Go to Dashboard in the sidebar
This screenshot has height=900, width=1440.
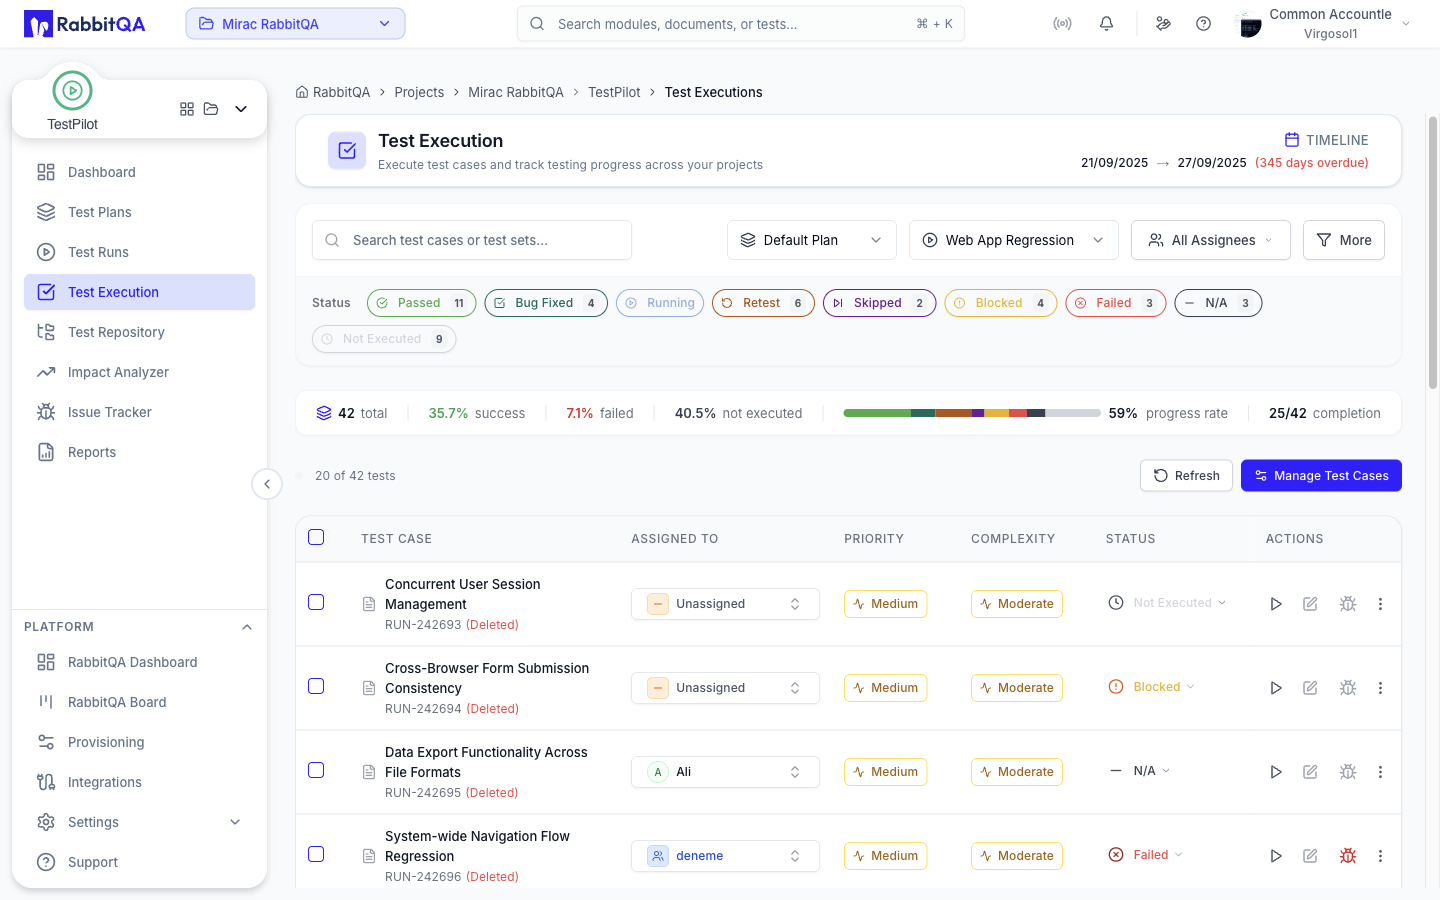[139, 172]
